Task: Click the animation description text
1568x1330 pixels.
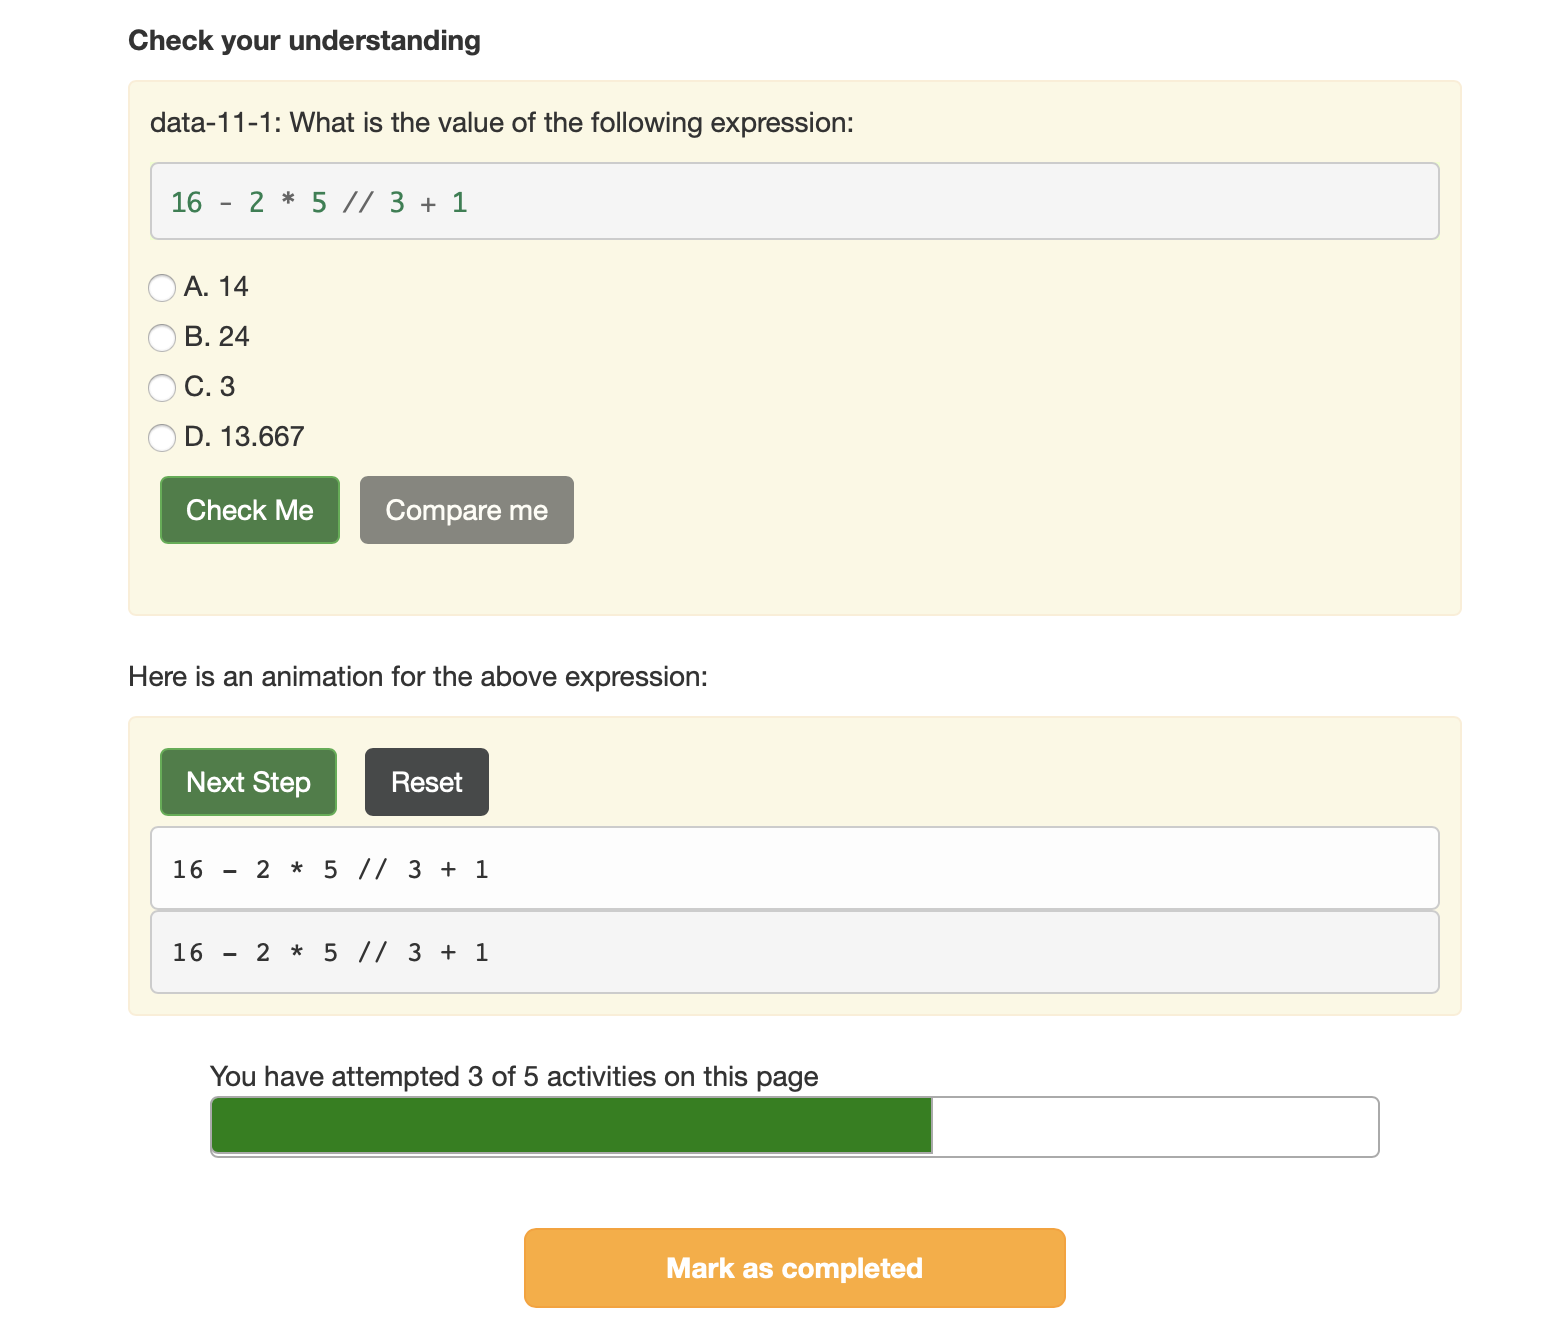Action: pos(418,677)
